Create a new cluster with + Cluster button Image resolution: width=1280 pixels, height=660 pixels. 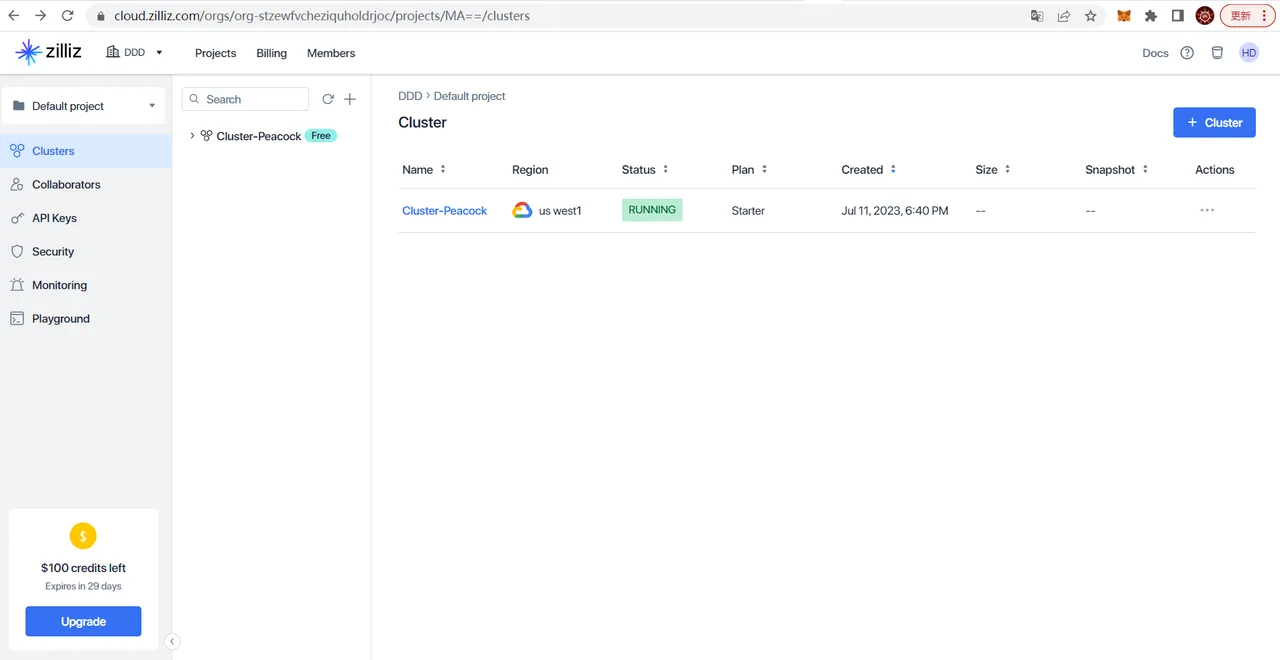tap(1214, 122)
